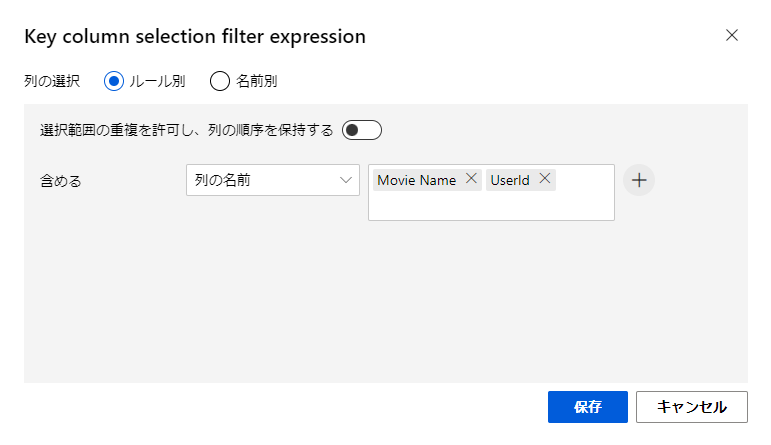The height and width of the screenshot is (445, 771).
Task: Toggle the allow selection overlap switch
Action: pyautogui.click(x=361, y=130)
